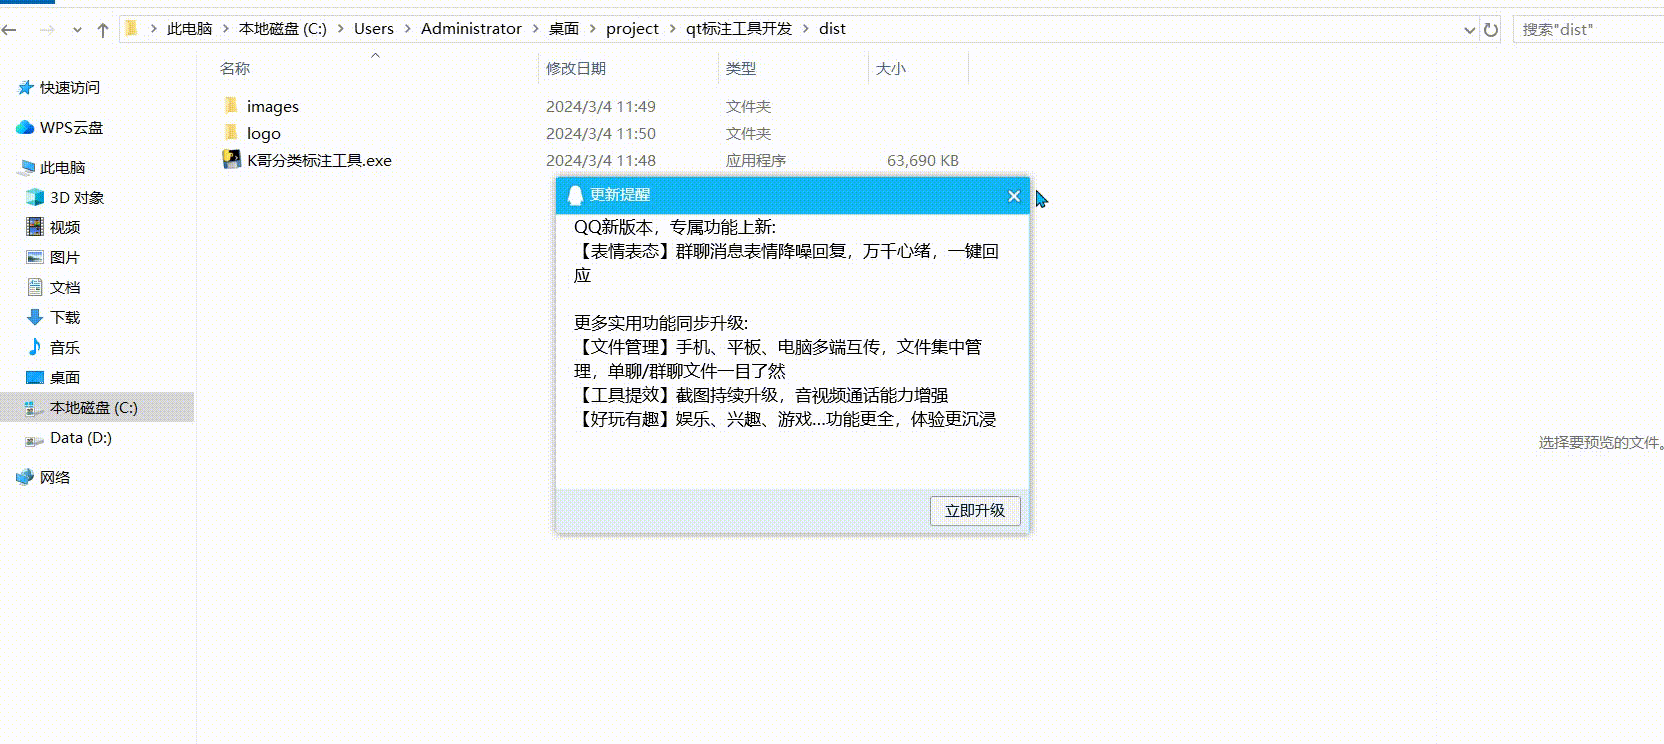Click the 图片 picture icon
The width and height of the screenshot is (1664, 744).
(x=35, y=257)
